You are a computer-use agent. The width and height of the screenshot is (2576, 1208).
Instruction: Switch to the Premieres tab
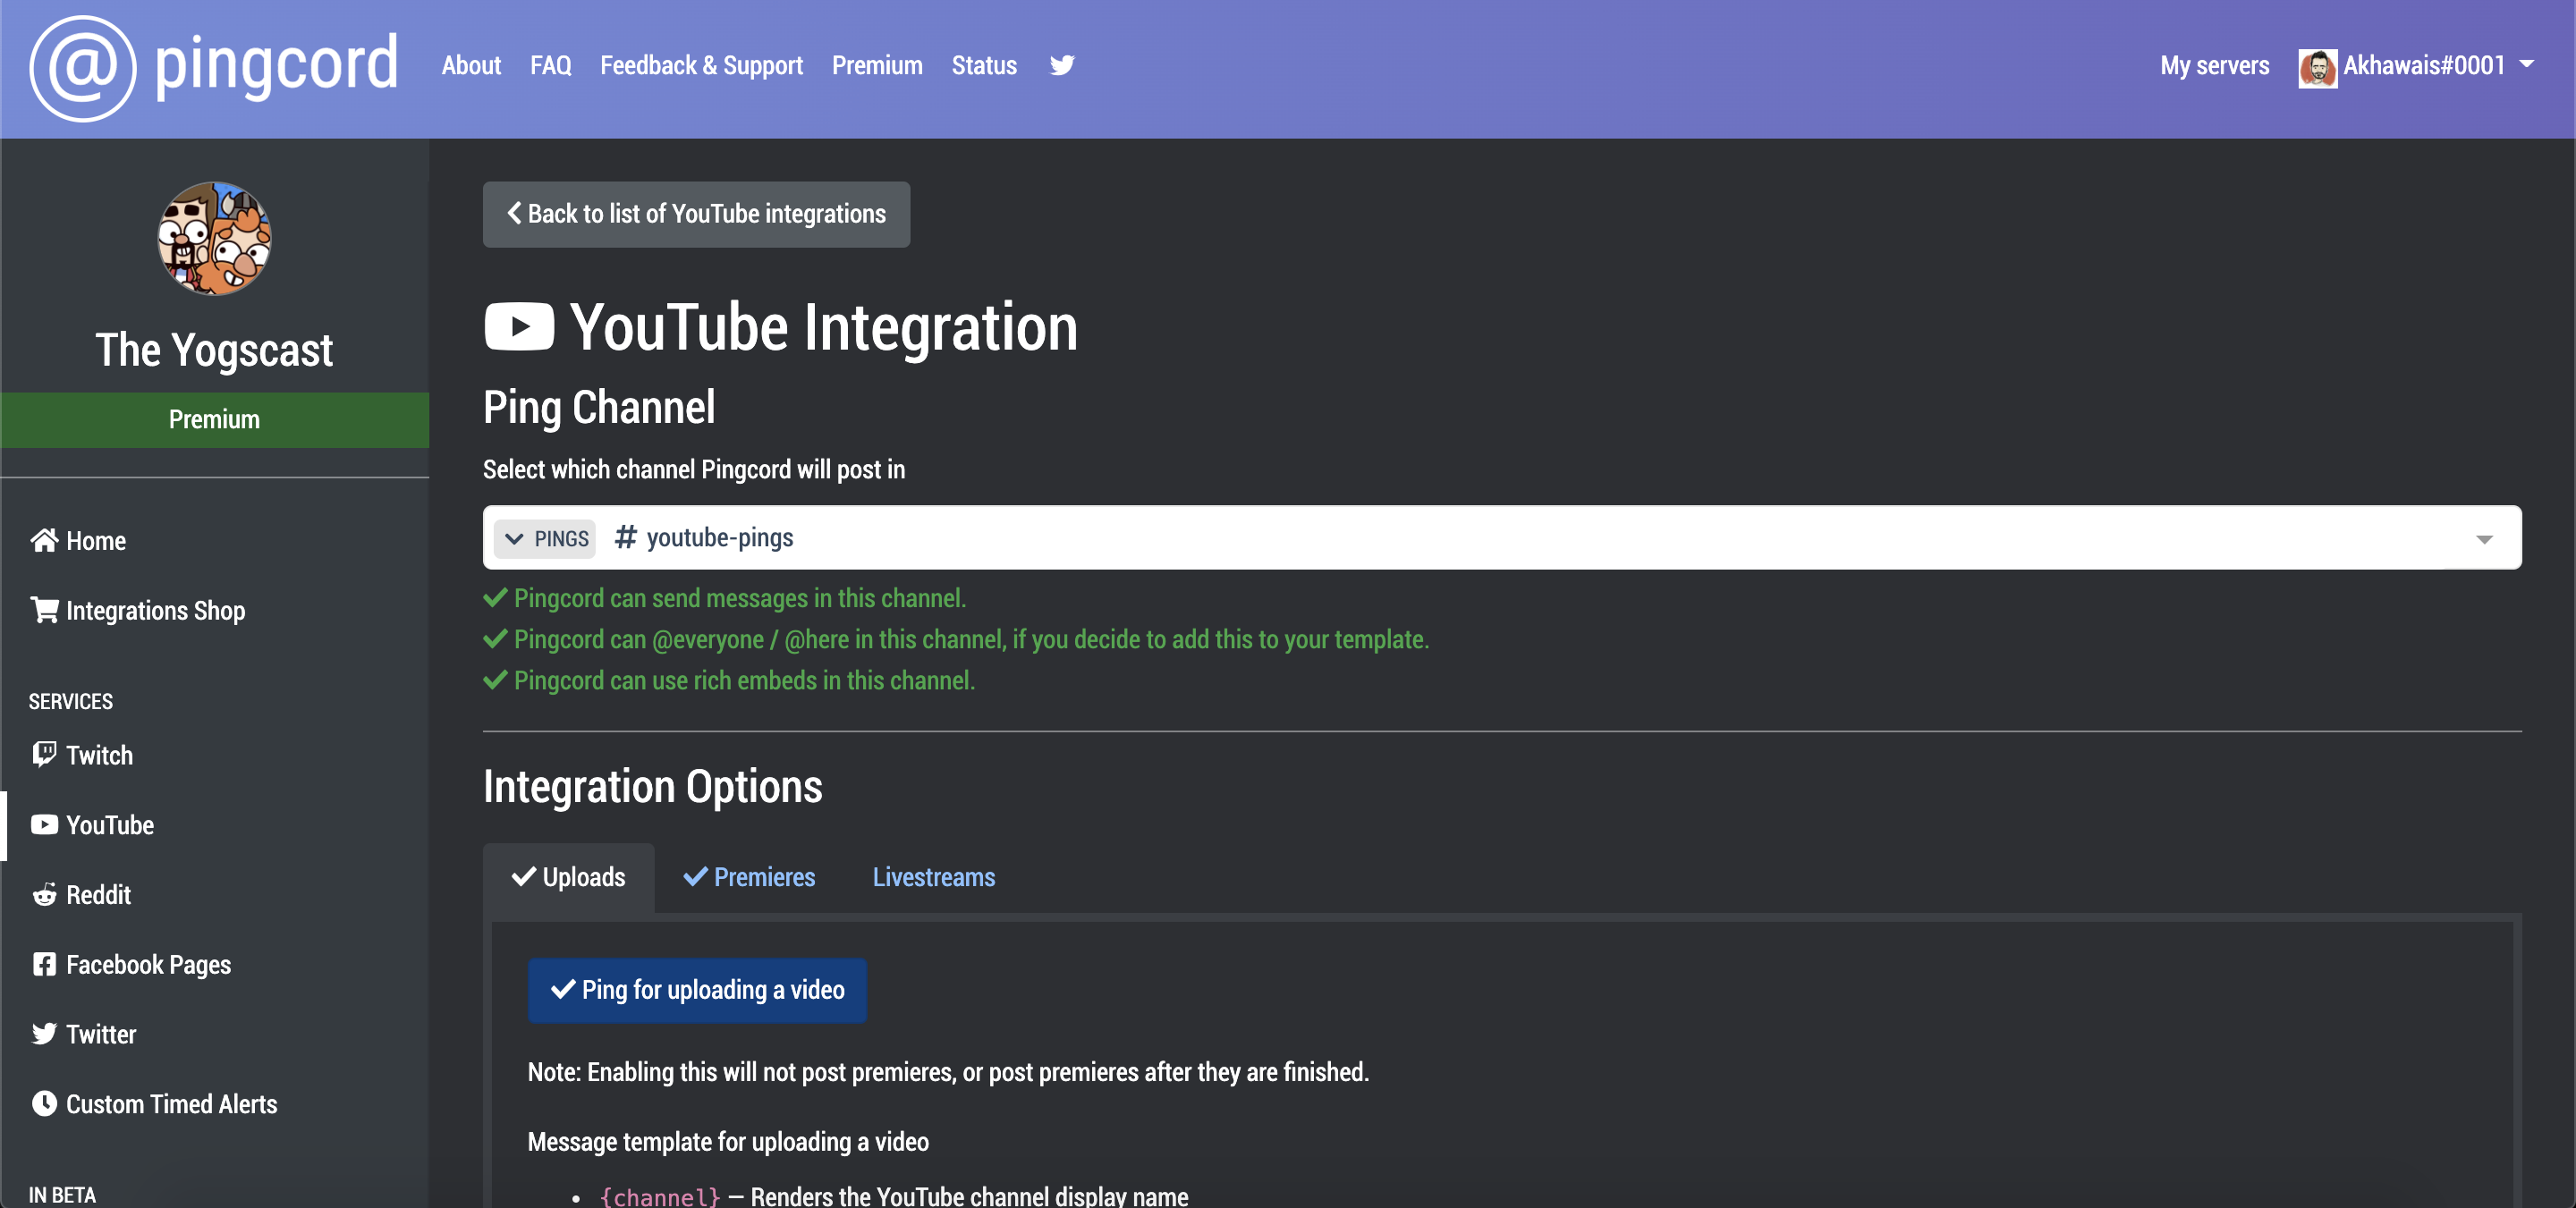(749, 877)
